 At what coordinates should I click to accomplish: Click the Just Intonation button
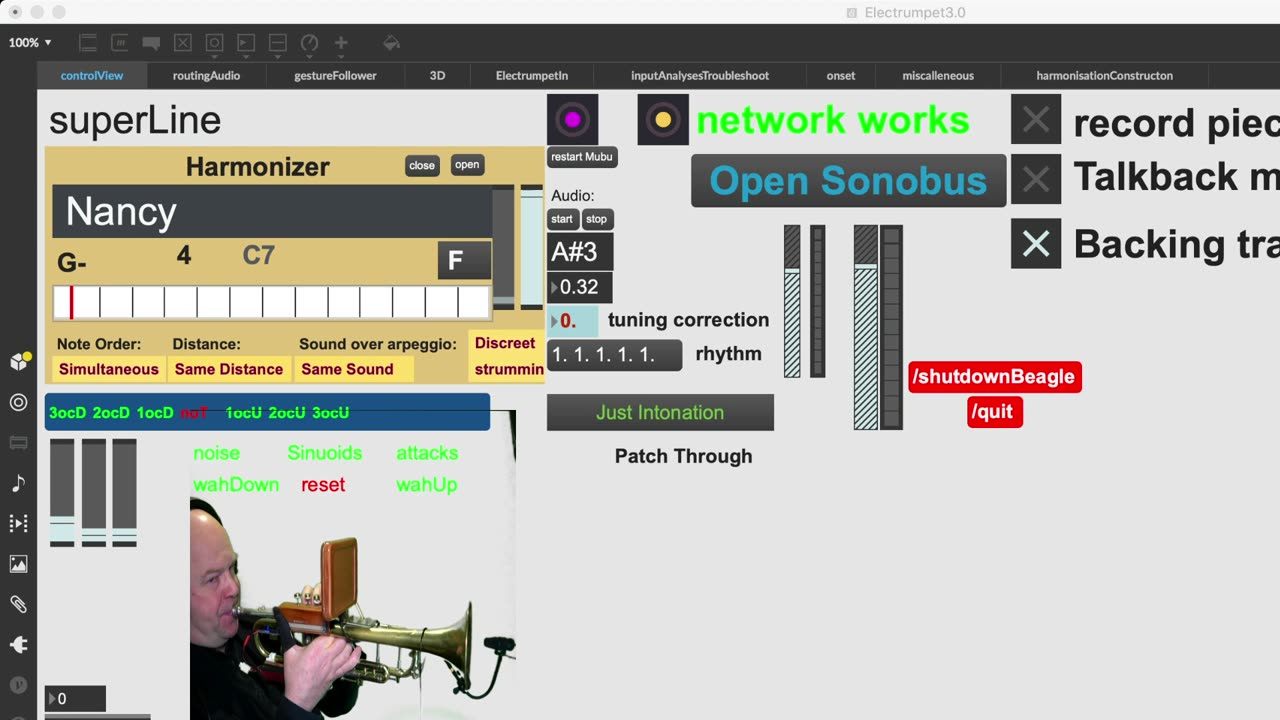660,412
